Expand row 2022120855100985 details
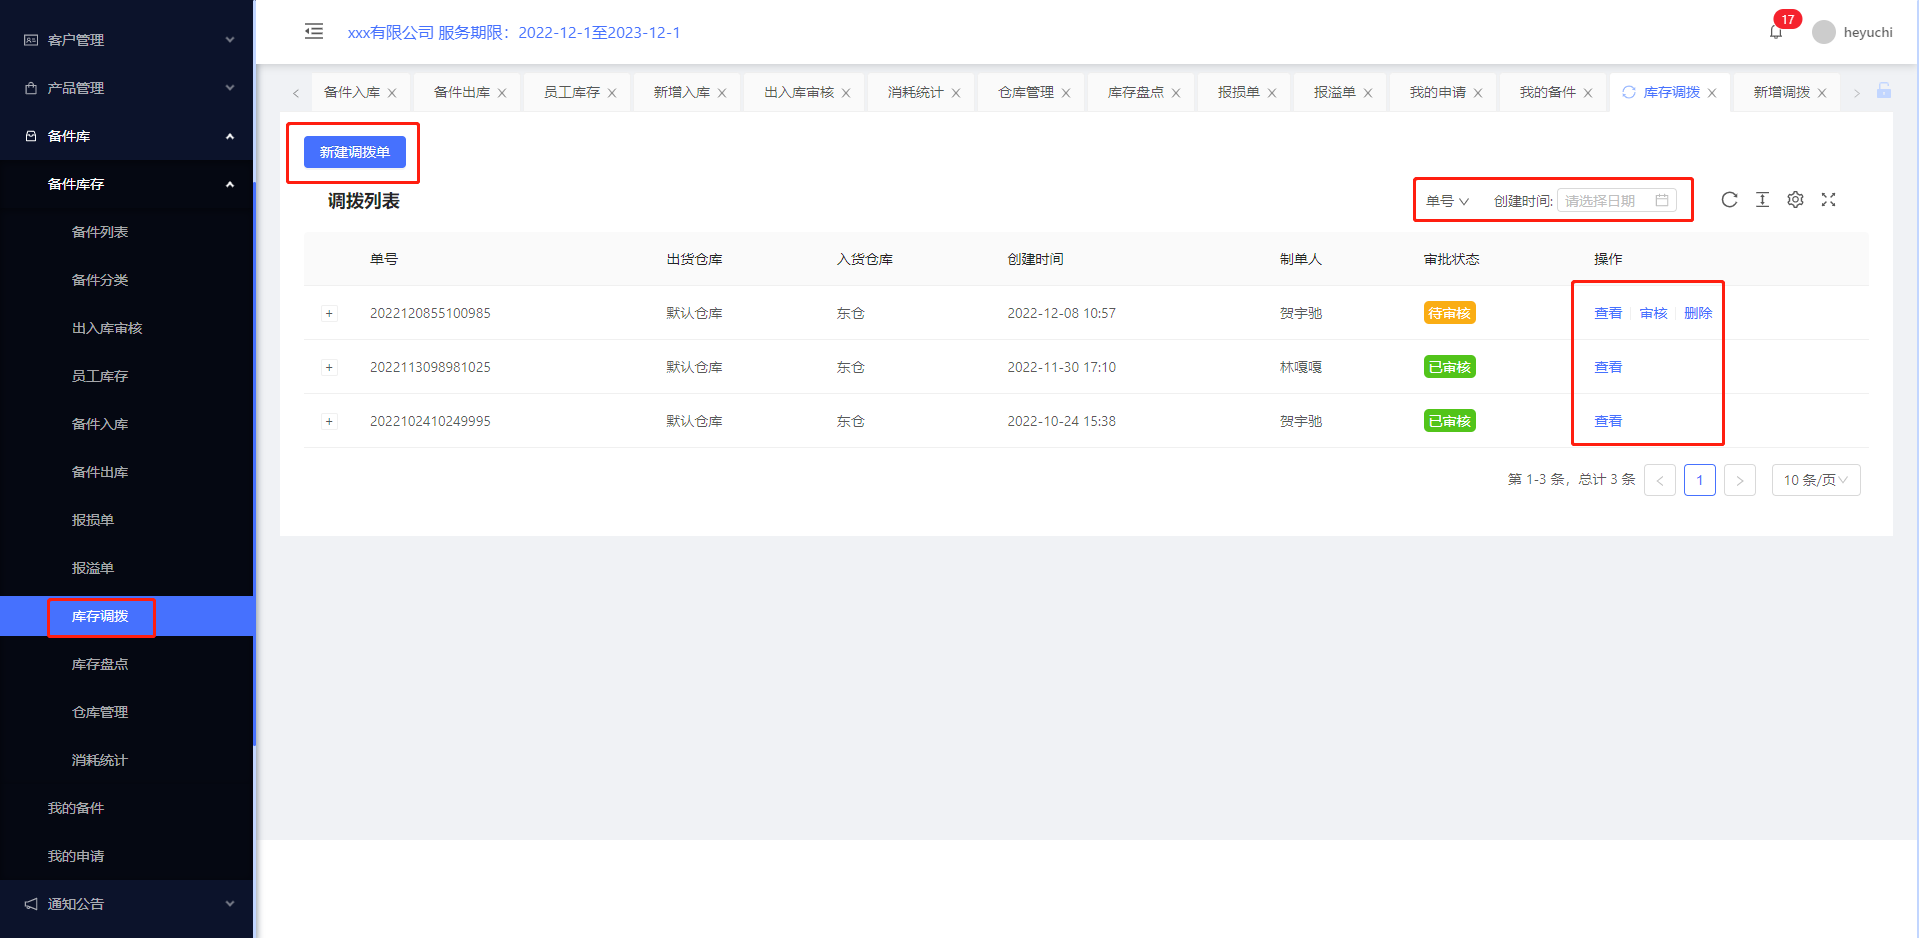The image size is (1919, 938). tap(329, 314)
